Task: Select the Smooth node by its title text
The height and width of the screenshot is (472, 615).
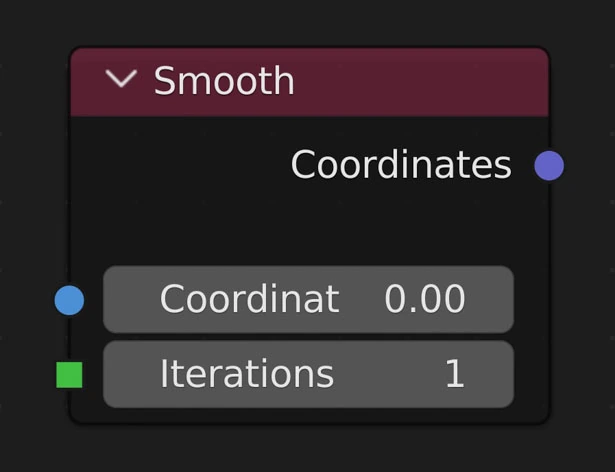Action: [x=224, y=81]
